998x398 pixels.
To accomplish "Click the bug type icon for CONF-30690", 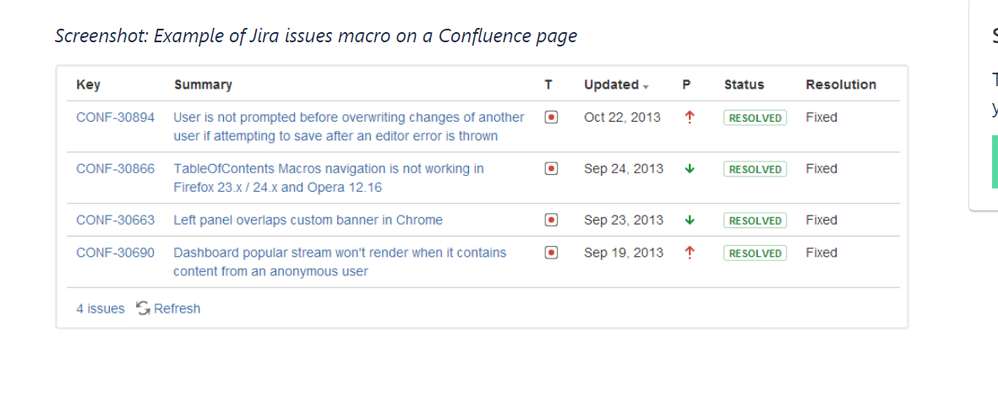I will pos(551,253).
